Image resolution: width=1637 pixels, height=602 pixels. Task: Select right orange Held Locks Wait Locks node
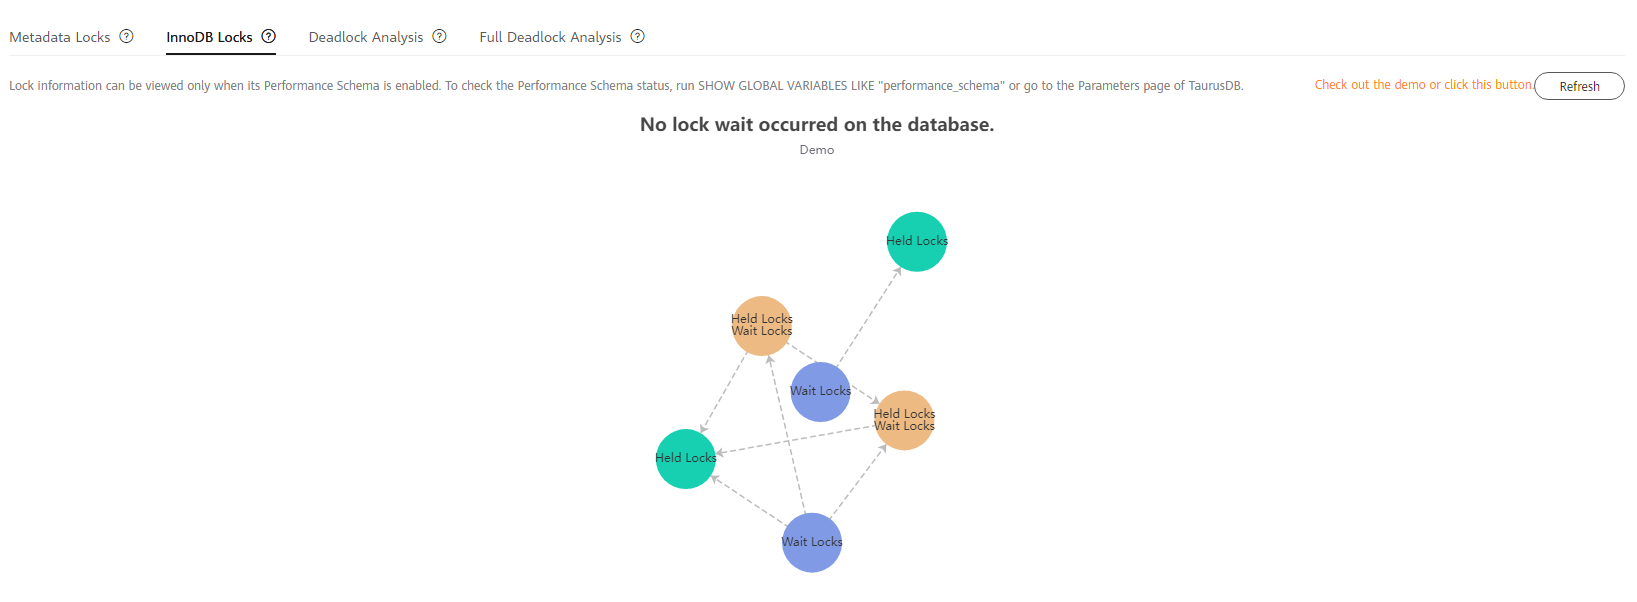904,420
